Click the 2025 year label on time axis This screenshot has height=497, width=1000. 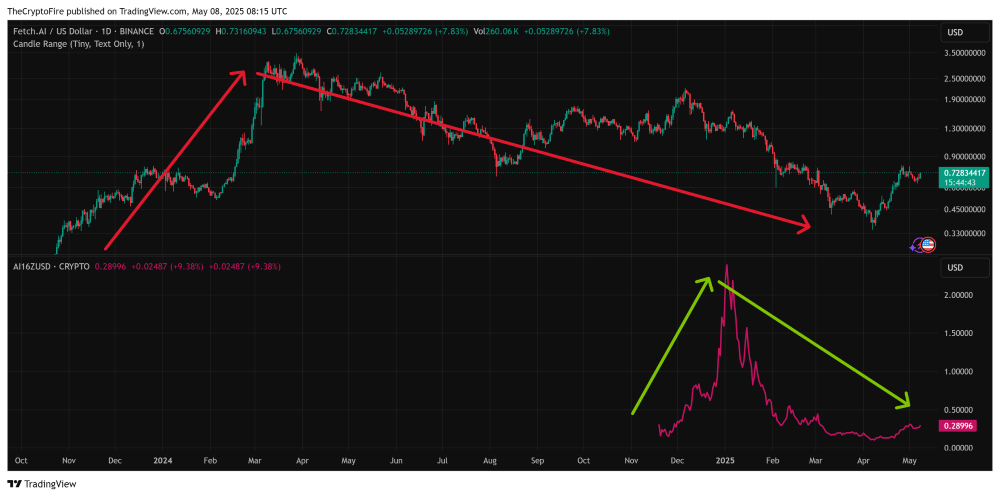pos(726,460)
